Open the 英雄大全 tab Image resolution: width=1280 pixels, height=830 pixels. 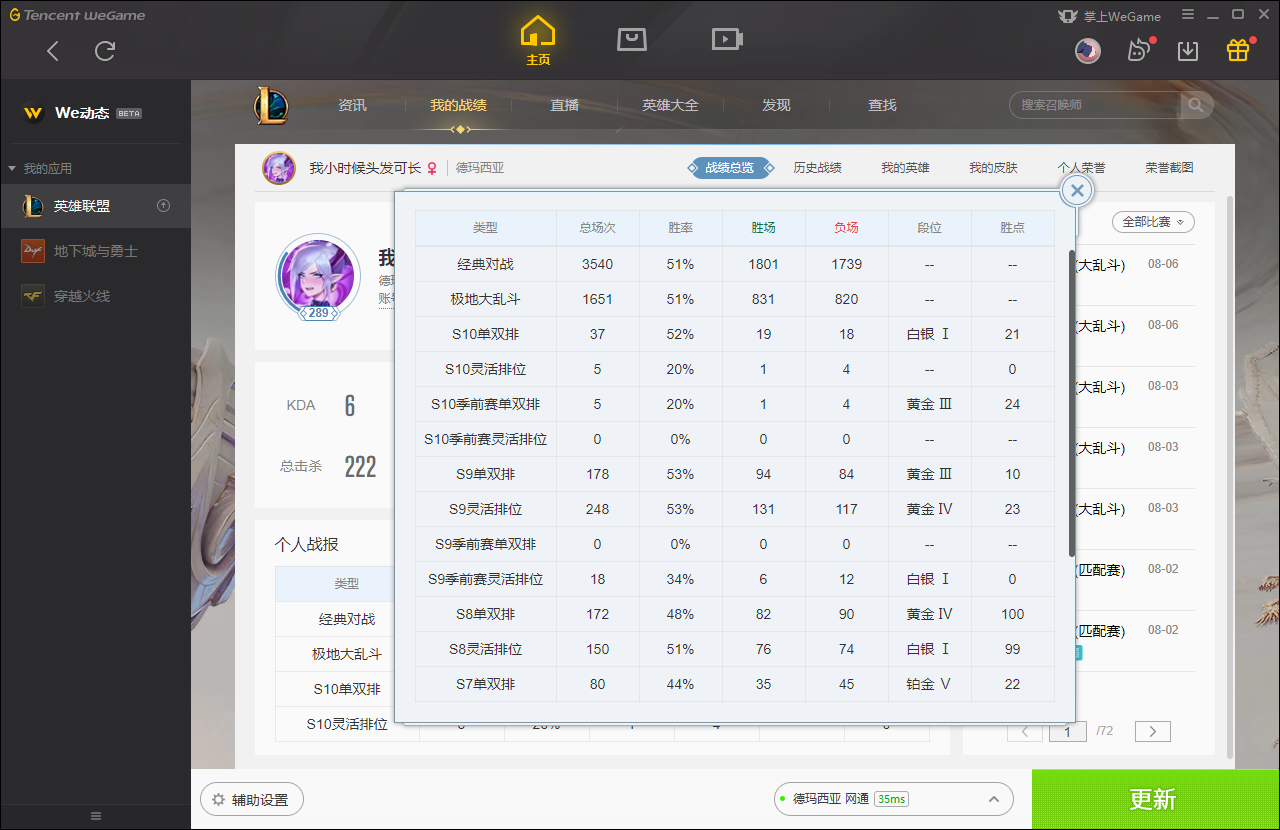tap(670, 105)
